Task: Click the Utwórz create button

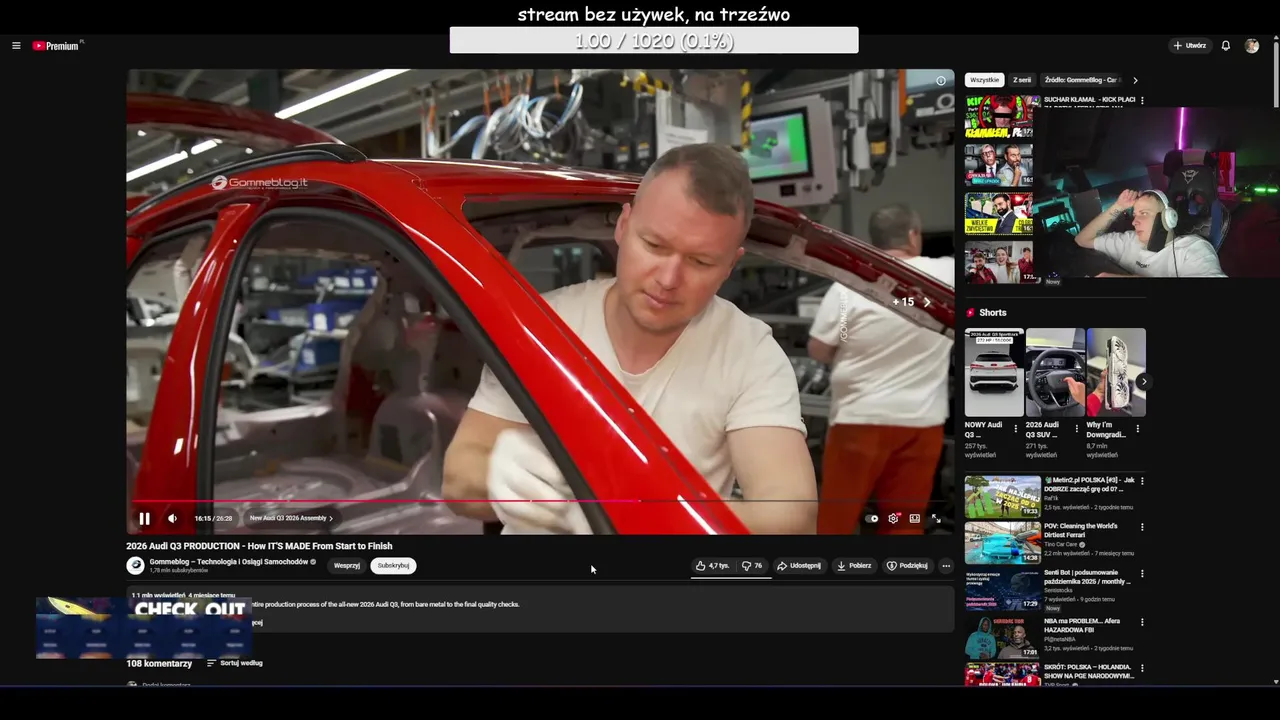Action: pyautogui.click(x=1189, y=46)
